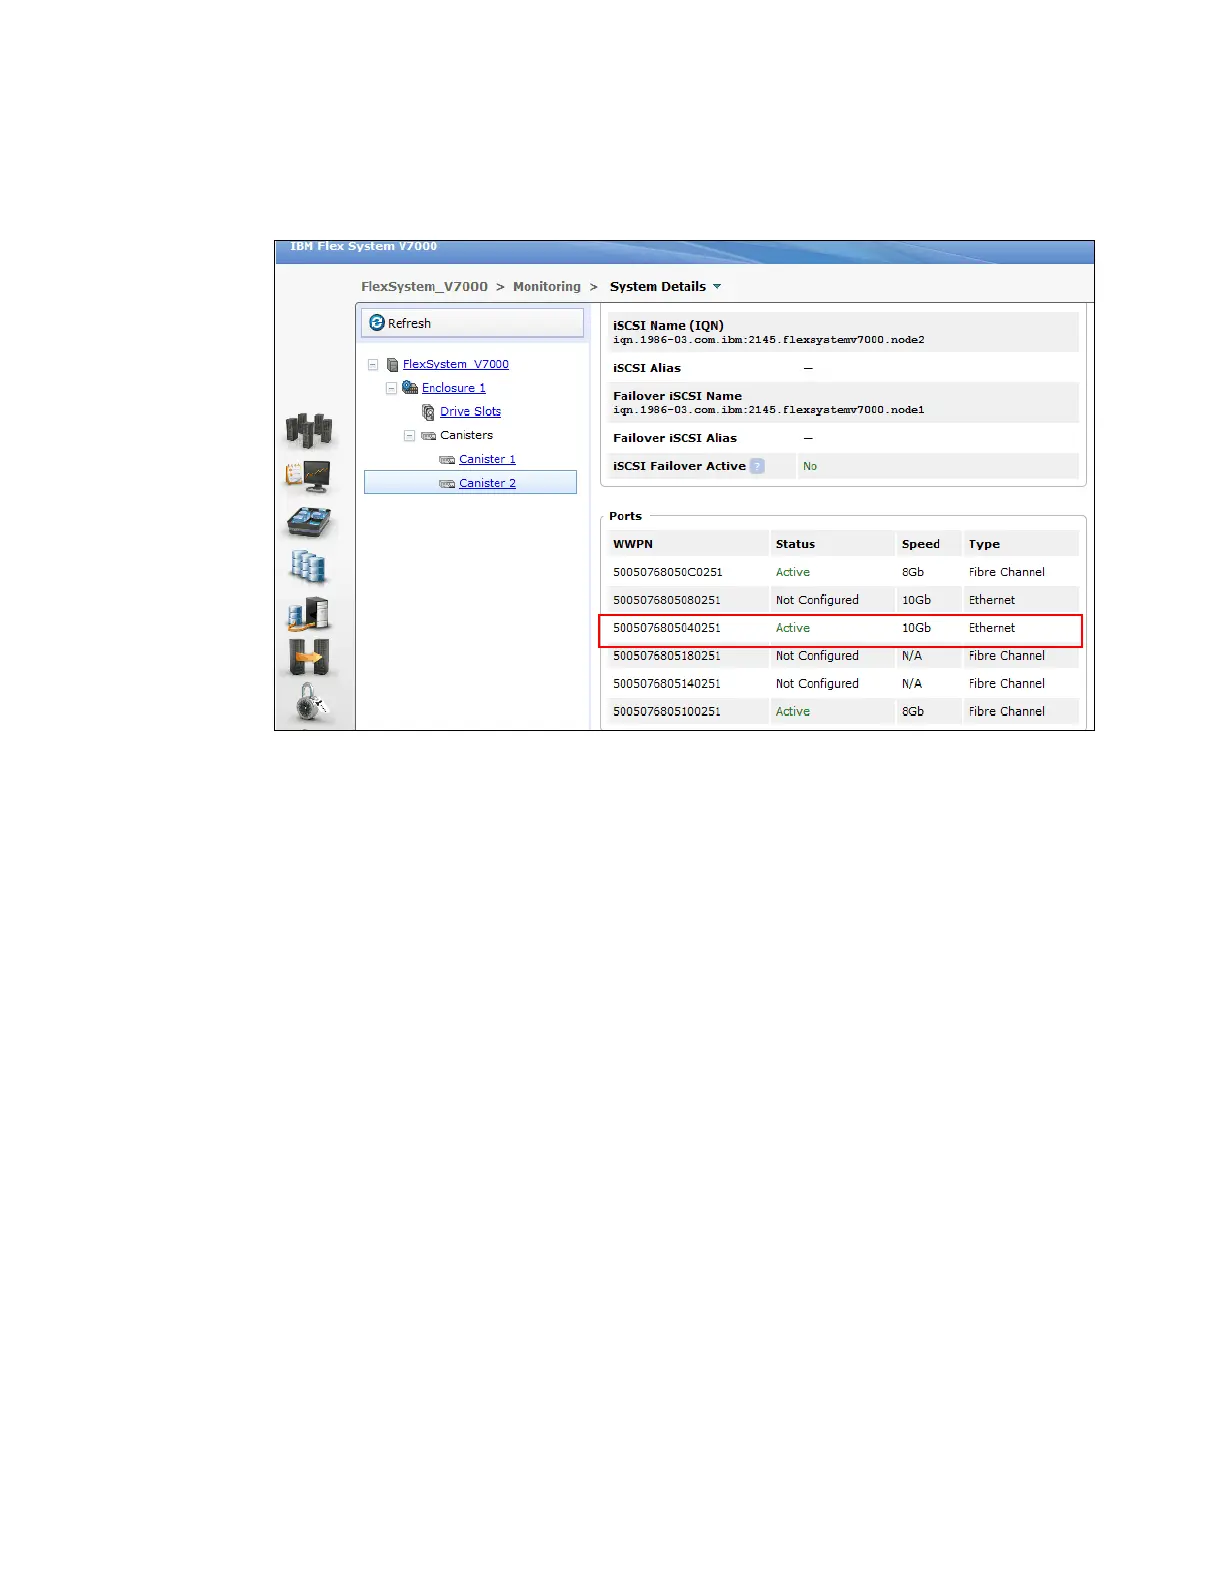Viewport: 1224px width, 1584px height.
Task: Open the System Details dropdown arrow
Action: click(x=717, y=287)
